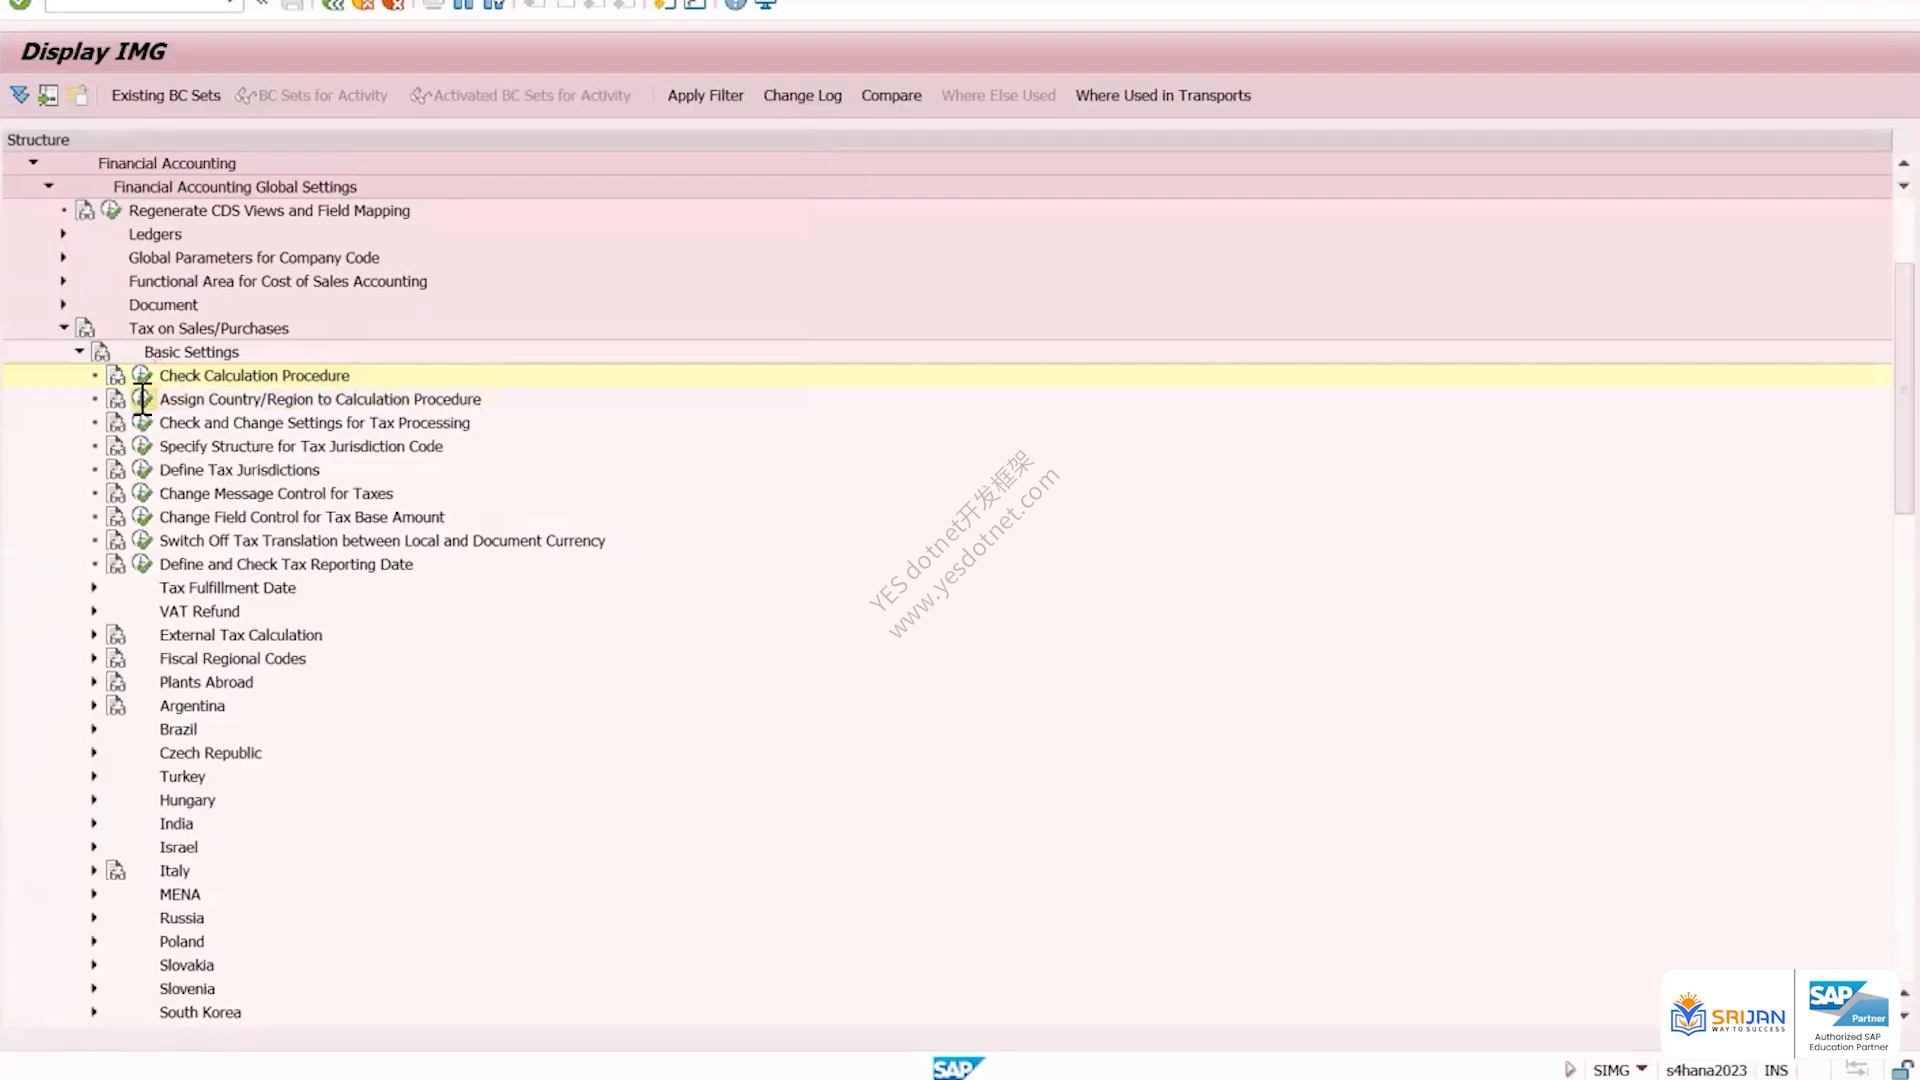Expand the South Korea node

94,1012
